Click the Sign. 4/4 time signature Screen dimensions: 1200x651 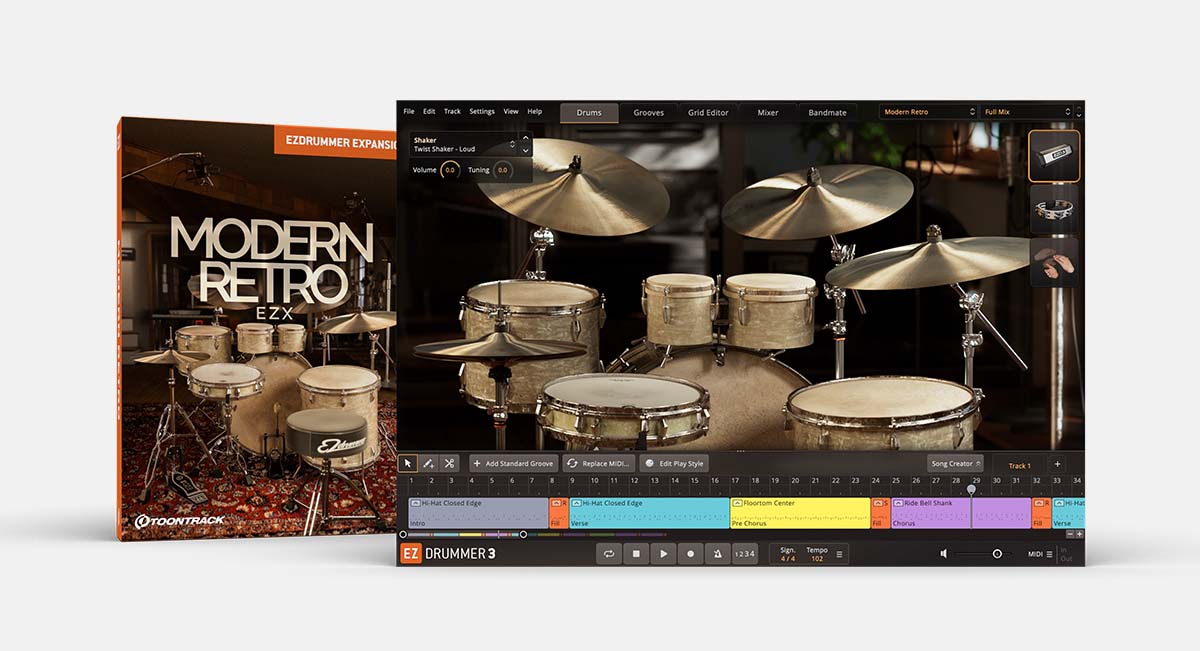tap(788, 554)
